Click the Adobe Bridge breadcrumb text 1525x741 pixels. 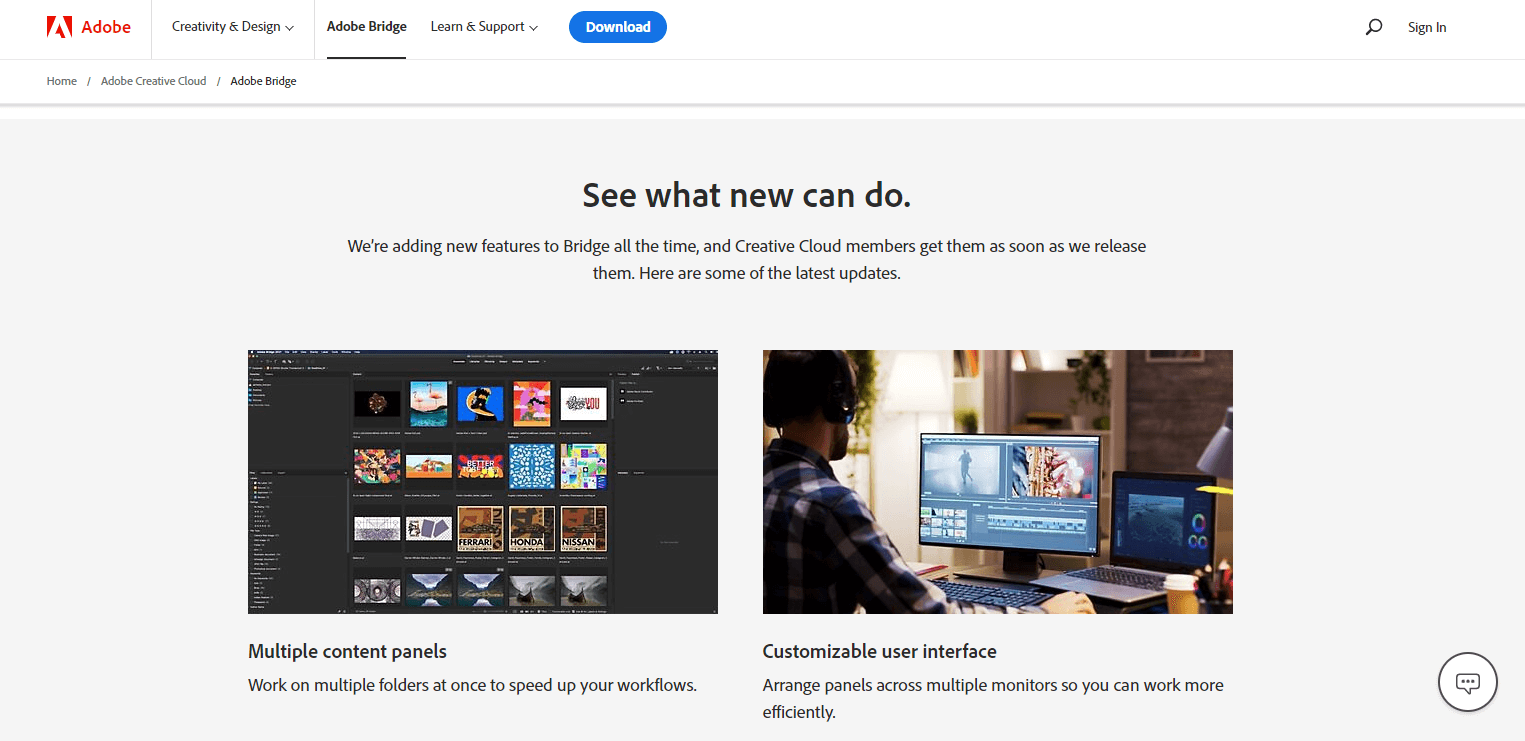pyautogui.click(x=264, y=81)
